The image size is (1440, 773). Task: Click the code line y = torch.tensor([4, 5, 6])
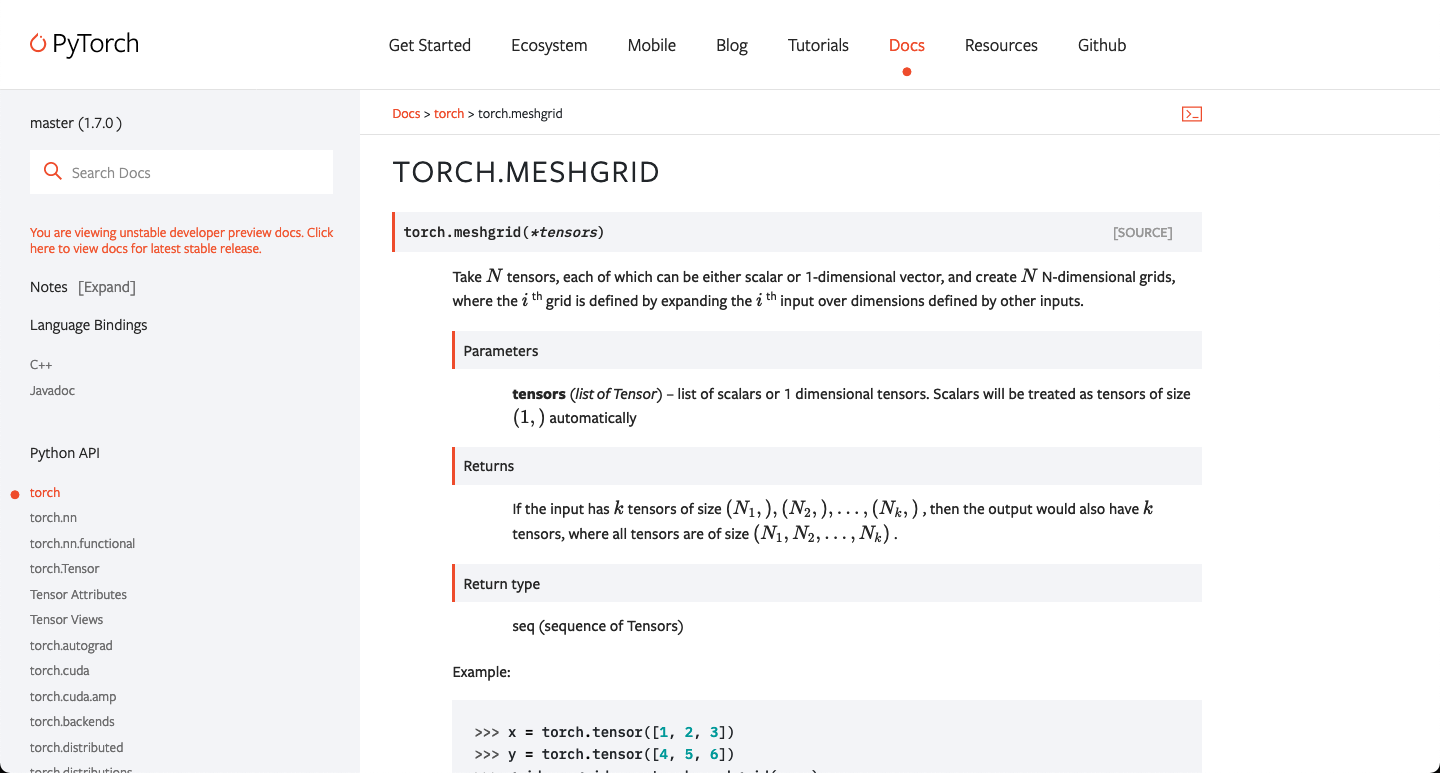click(605, 754)
